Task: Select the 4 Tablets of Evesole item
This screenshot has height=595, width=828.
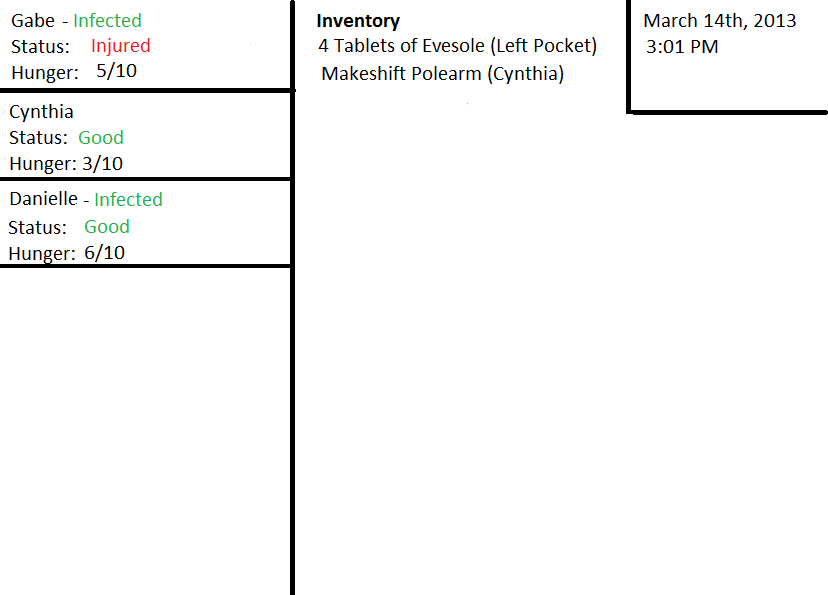Action: 457,46
